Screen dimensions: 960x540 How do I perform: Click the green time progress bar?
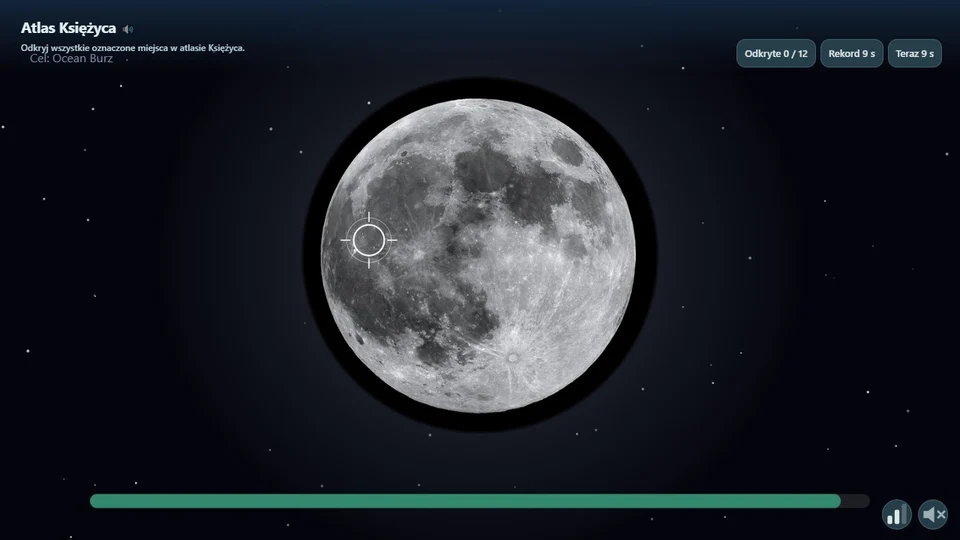click(x=479, y=501)
